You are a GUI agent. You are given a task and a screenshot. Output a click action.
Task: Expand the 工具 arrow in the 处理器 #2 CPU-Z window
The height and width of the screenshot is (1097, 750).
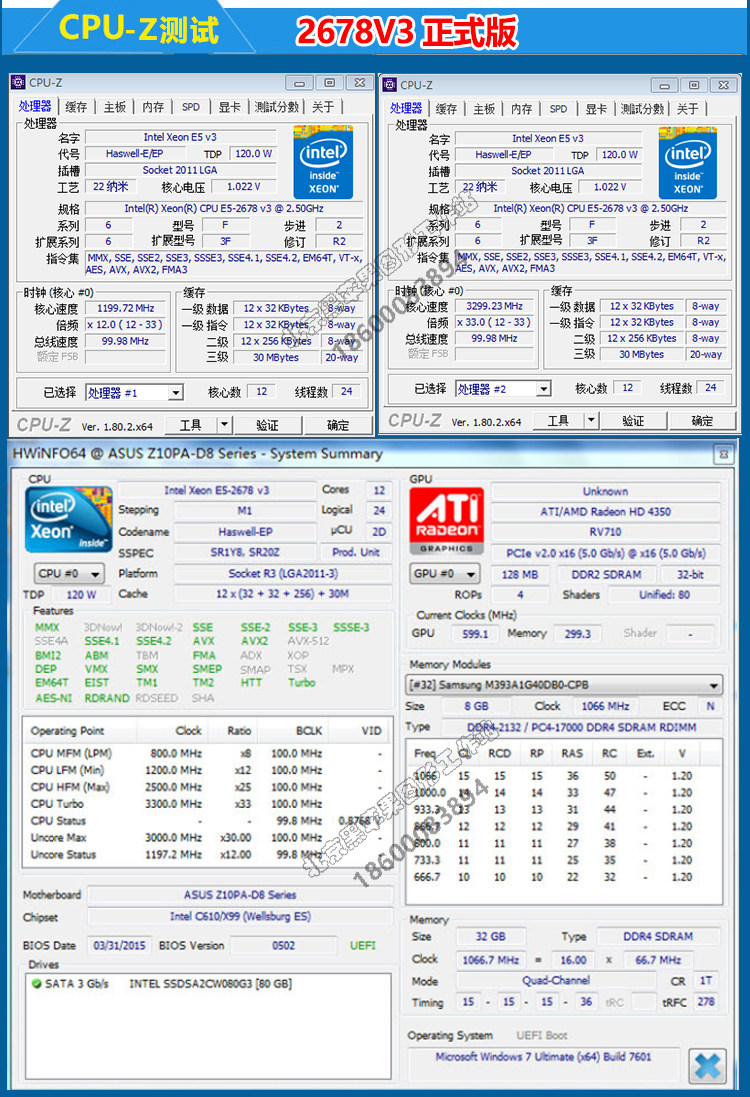click(x=591, y=420)
